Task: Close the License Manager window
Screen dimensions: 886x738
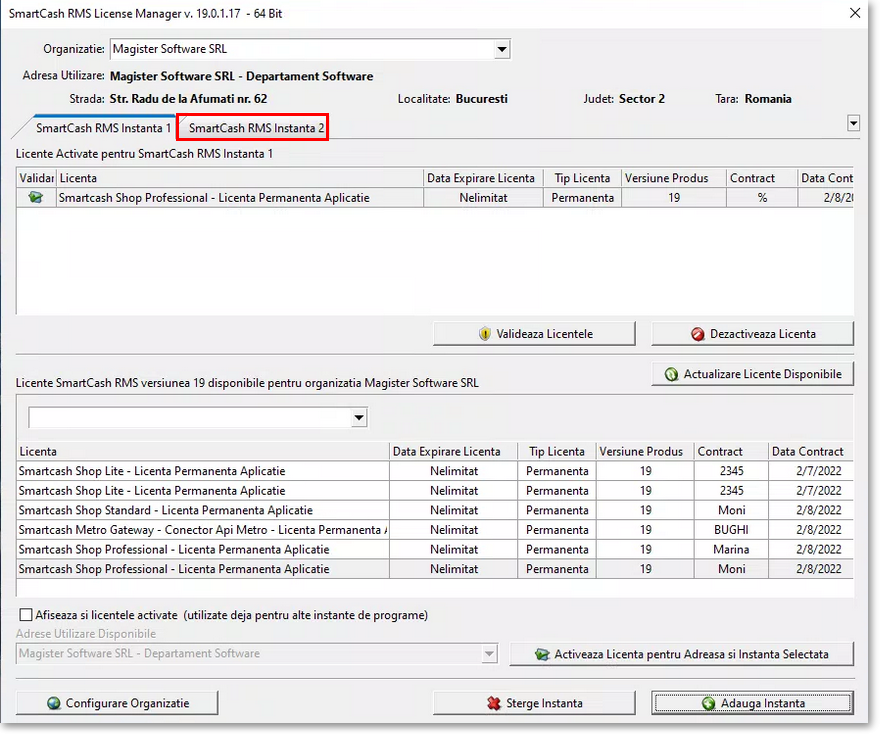Action: coord(855,13)
